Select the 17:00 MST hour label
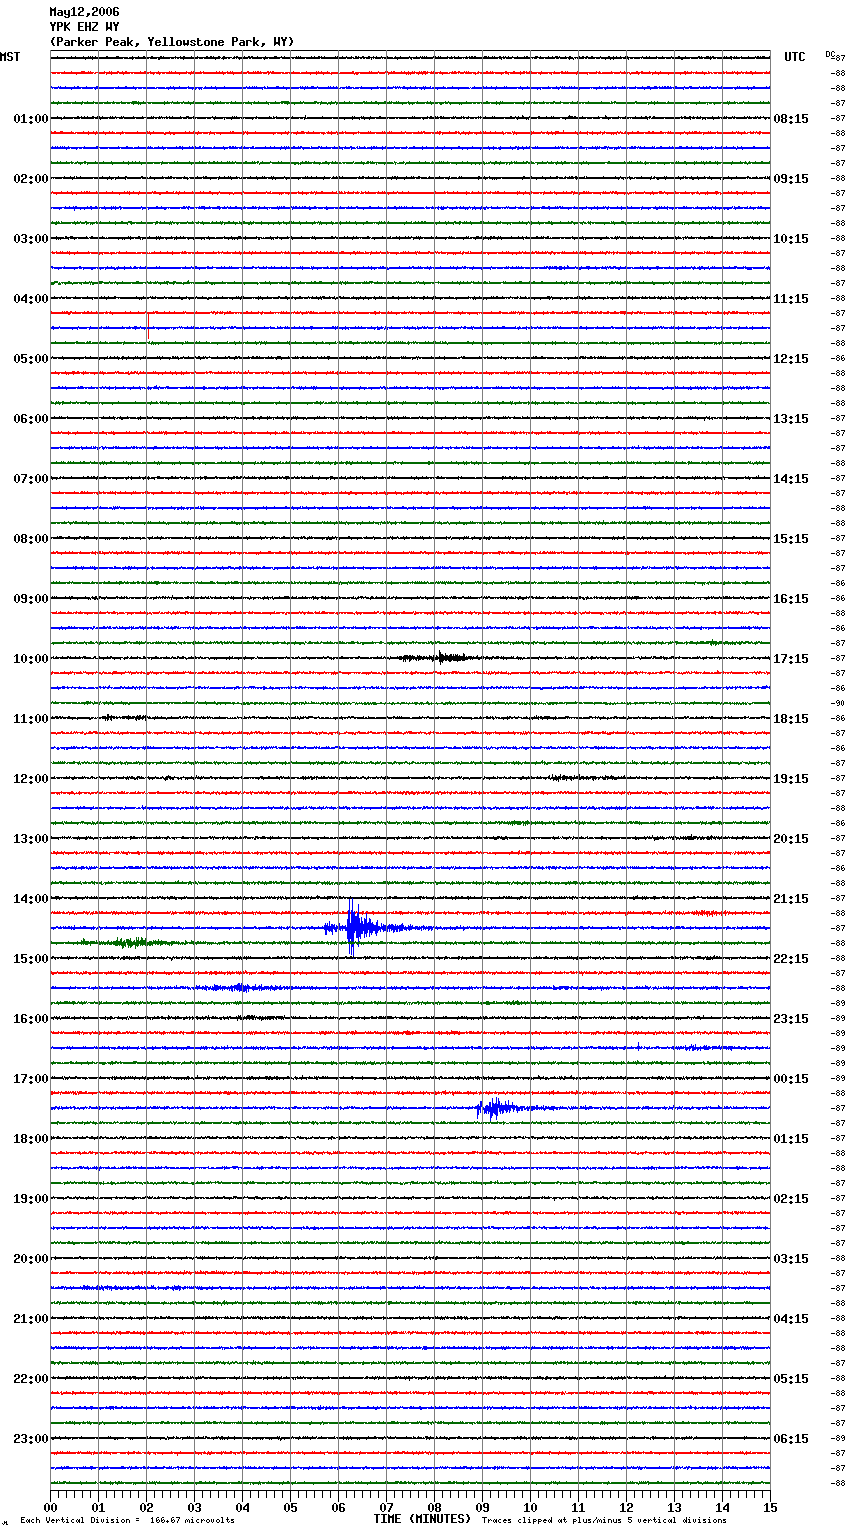 coord(31,1079)
